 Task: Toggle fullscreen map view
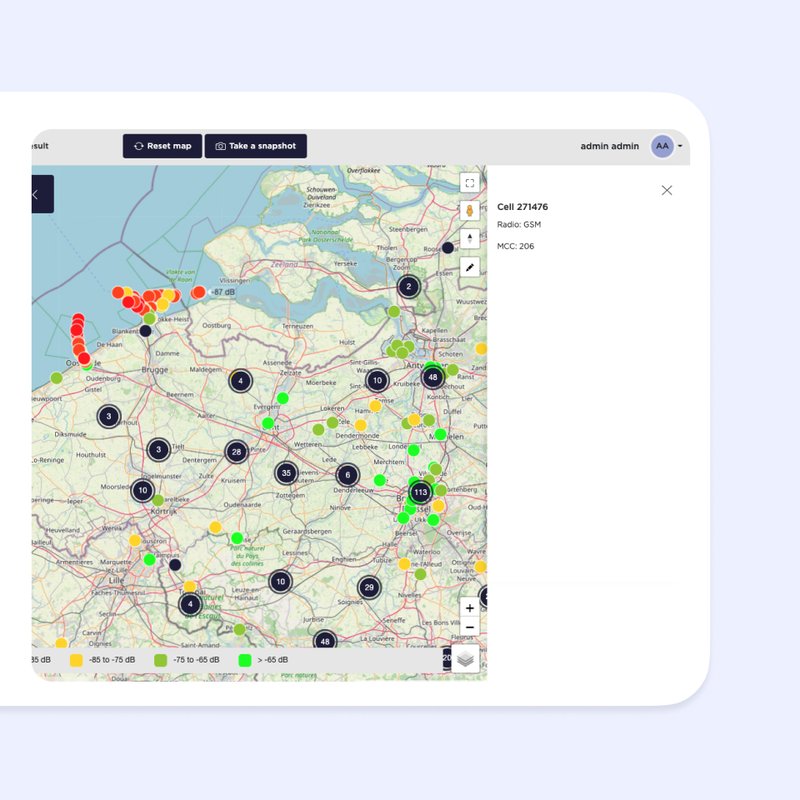point(469,183)
